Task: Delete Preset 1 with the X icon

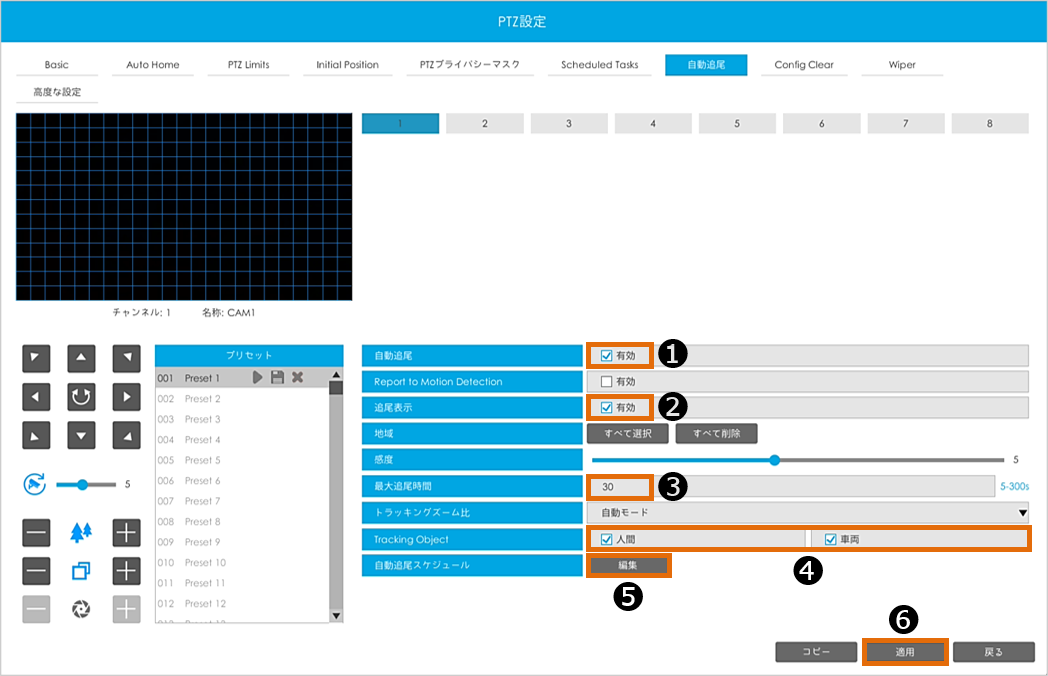Action: 297,378
